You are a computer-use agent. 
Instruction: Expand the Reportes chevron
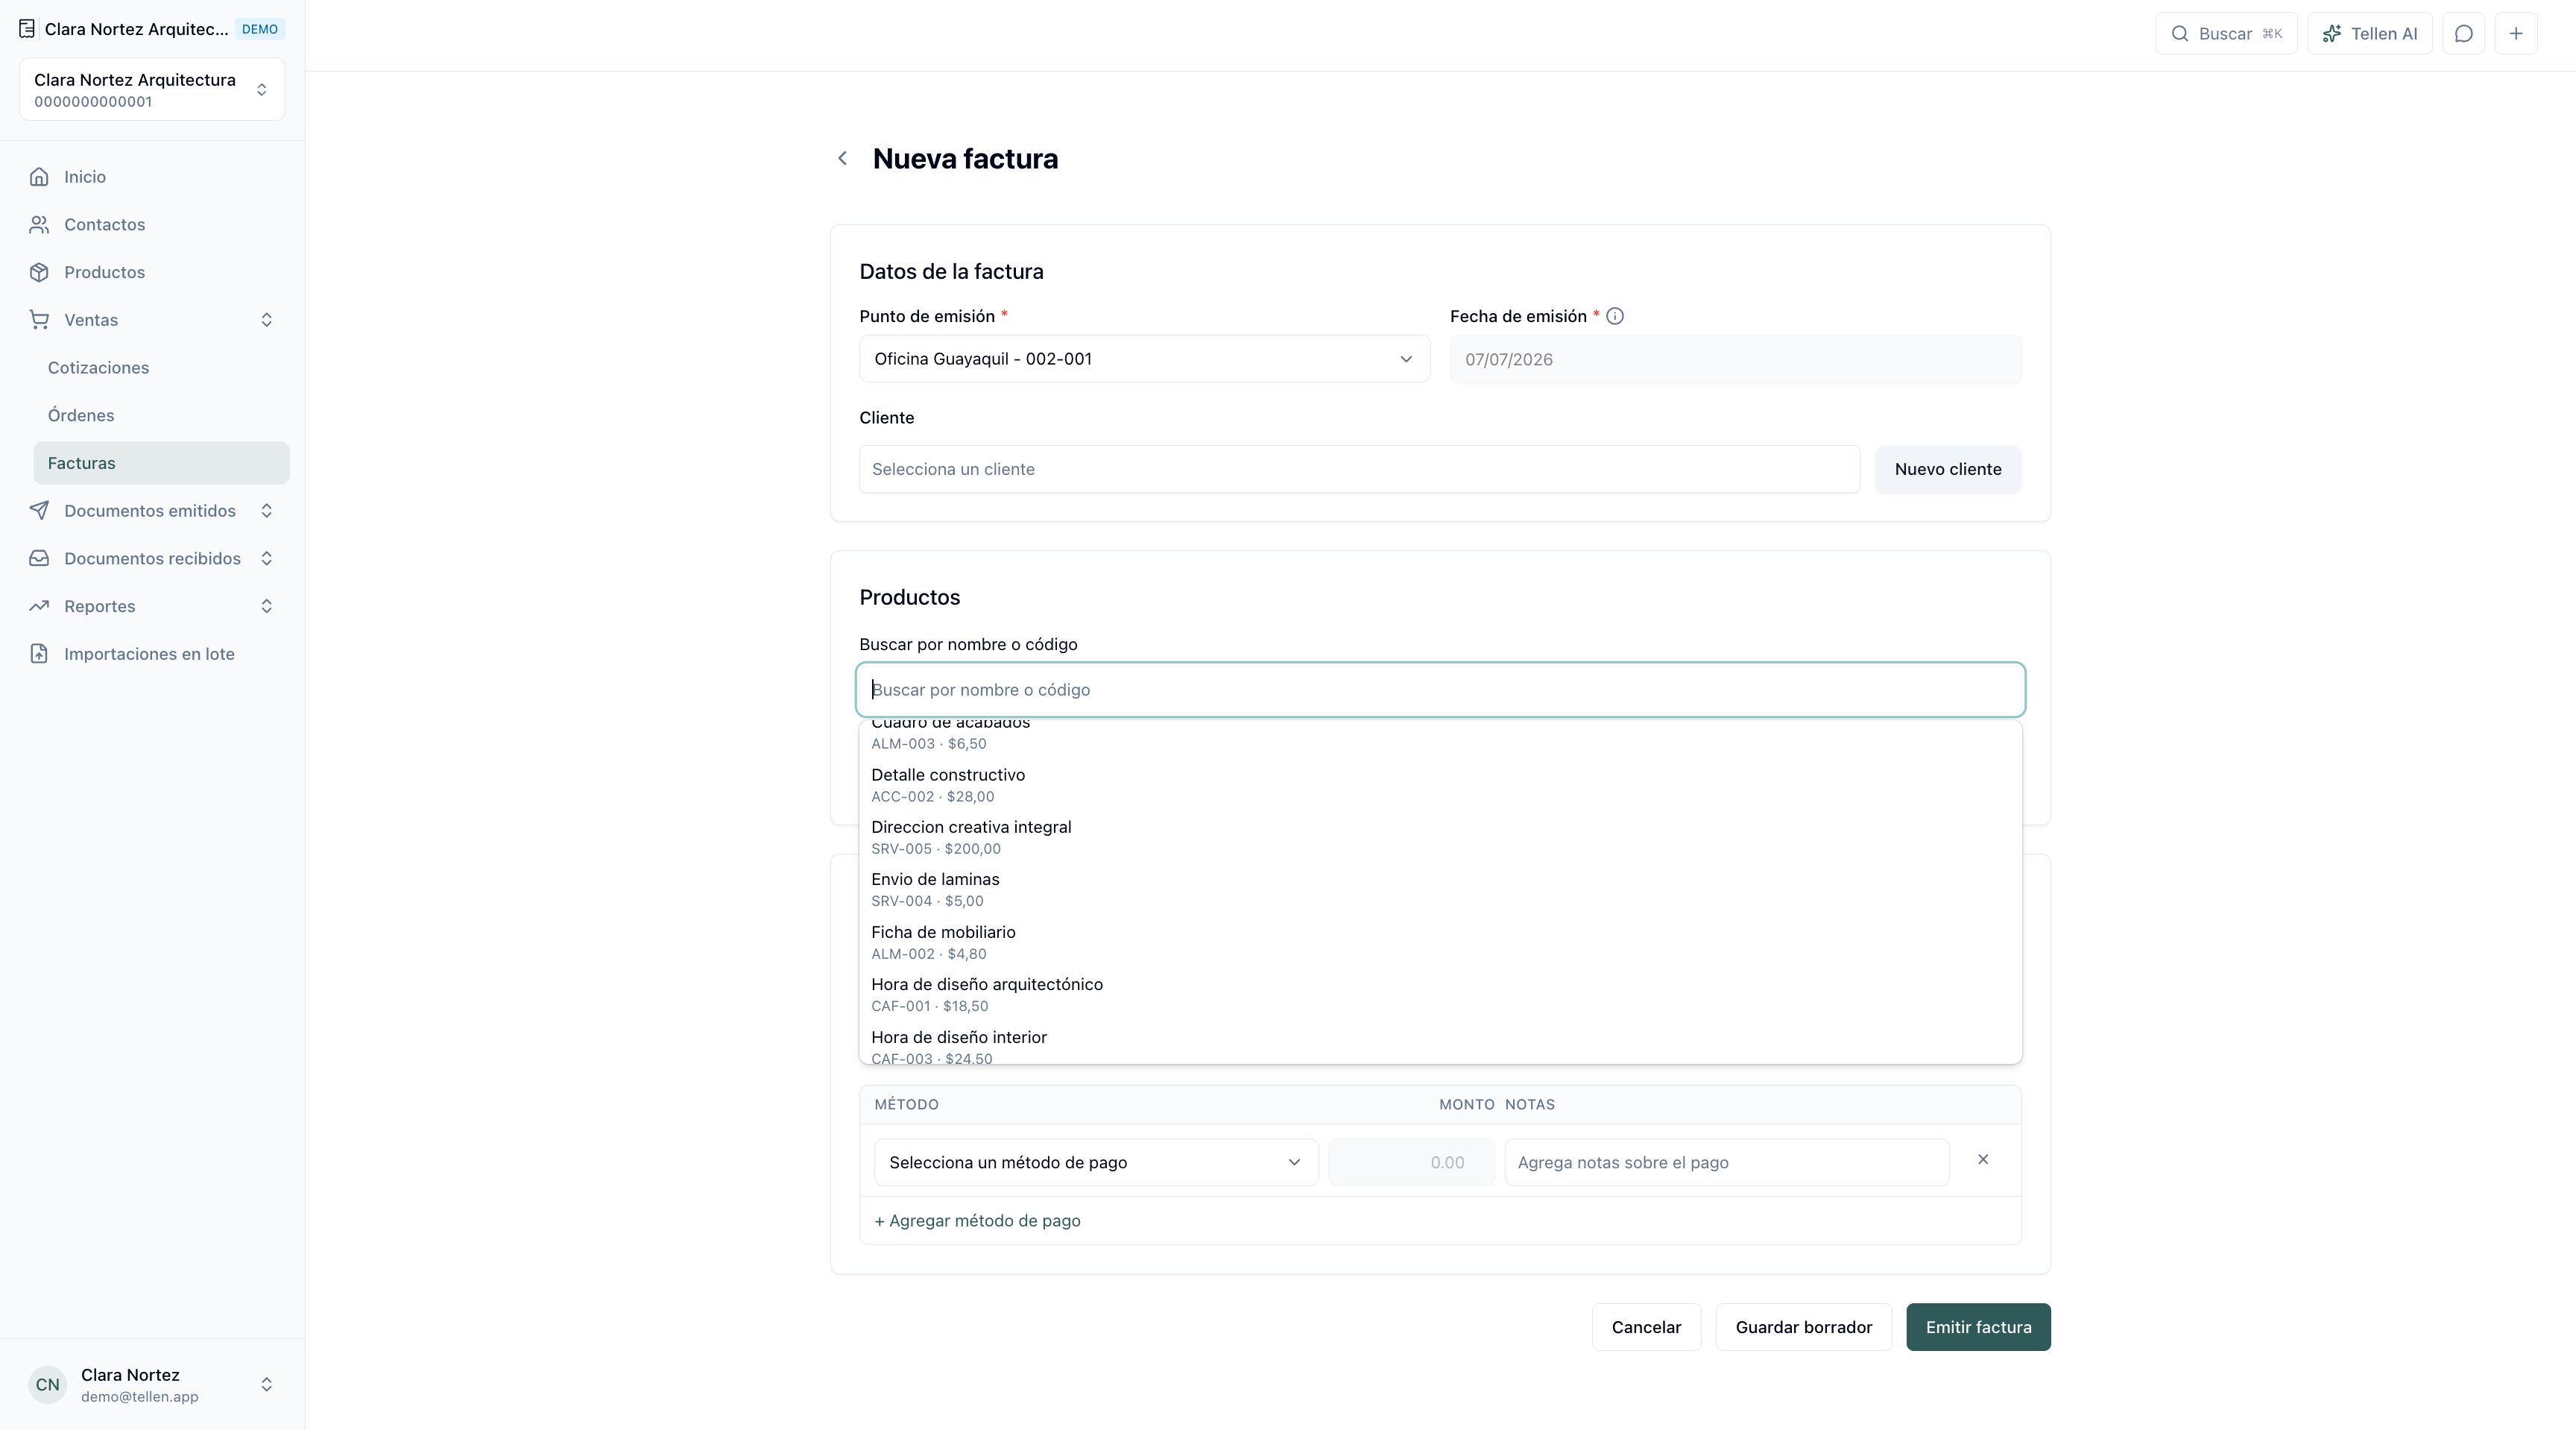pyautogui.click(x=266, y=606)
